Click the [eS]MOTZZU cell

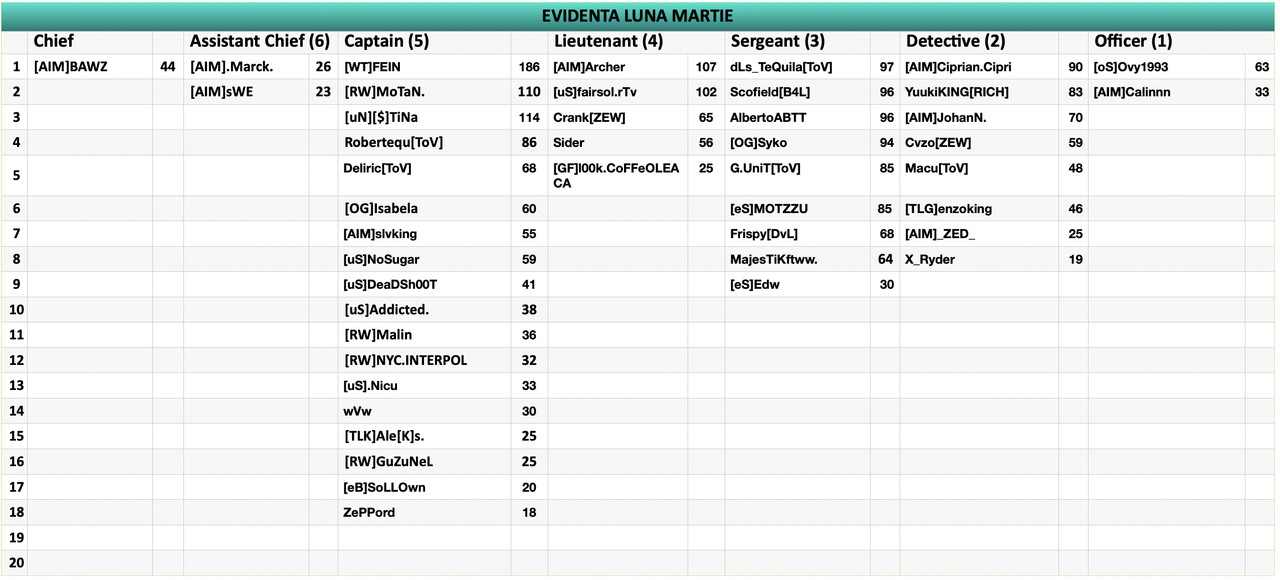797,209
